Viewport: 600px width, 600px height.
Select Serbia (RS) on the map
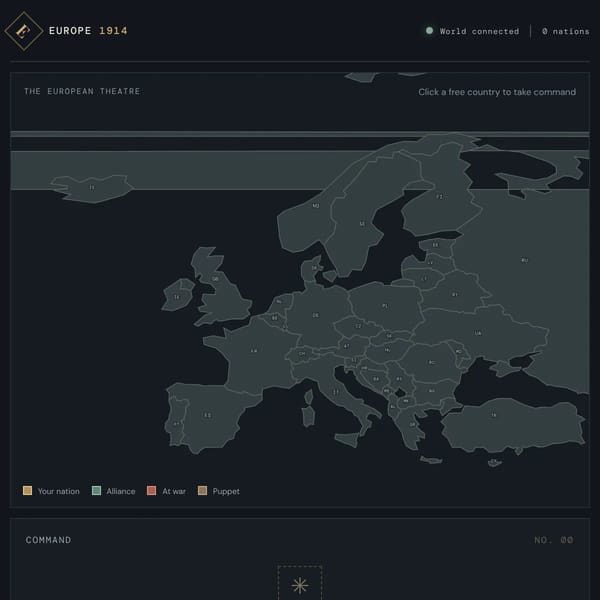tap(399, 379)
